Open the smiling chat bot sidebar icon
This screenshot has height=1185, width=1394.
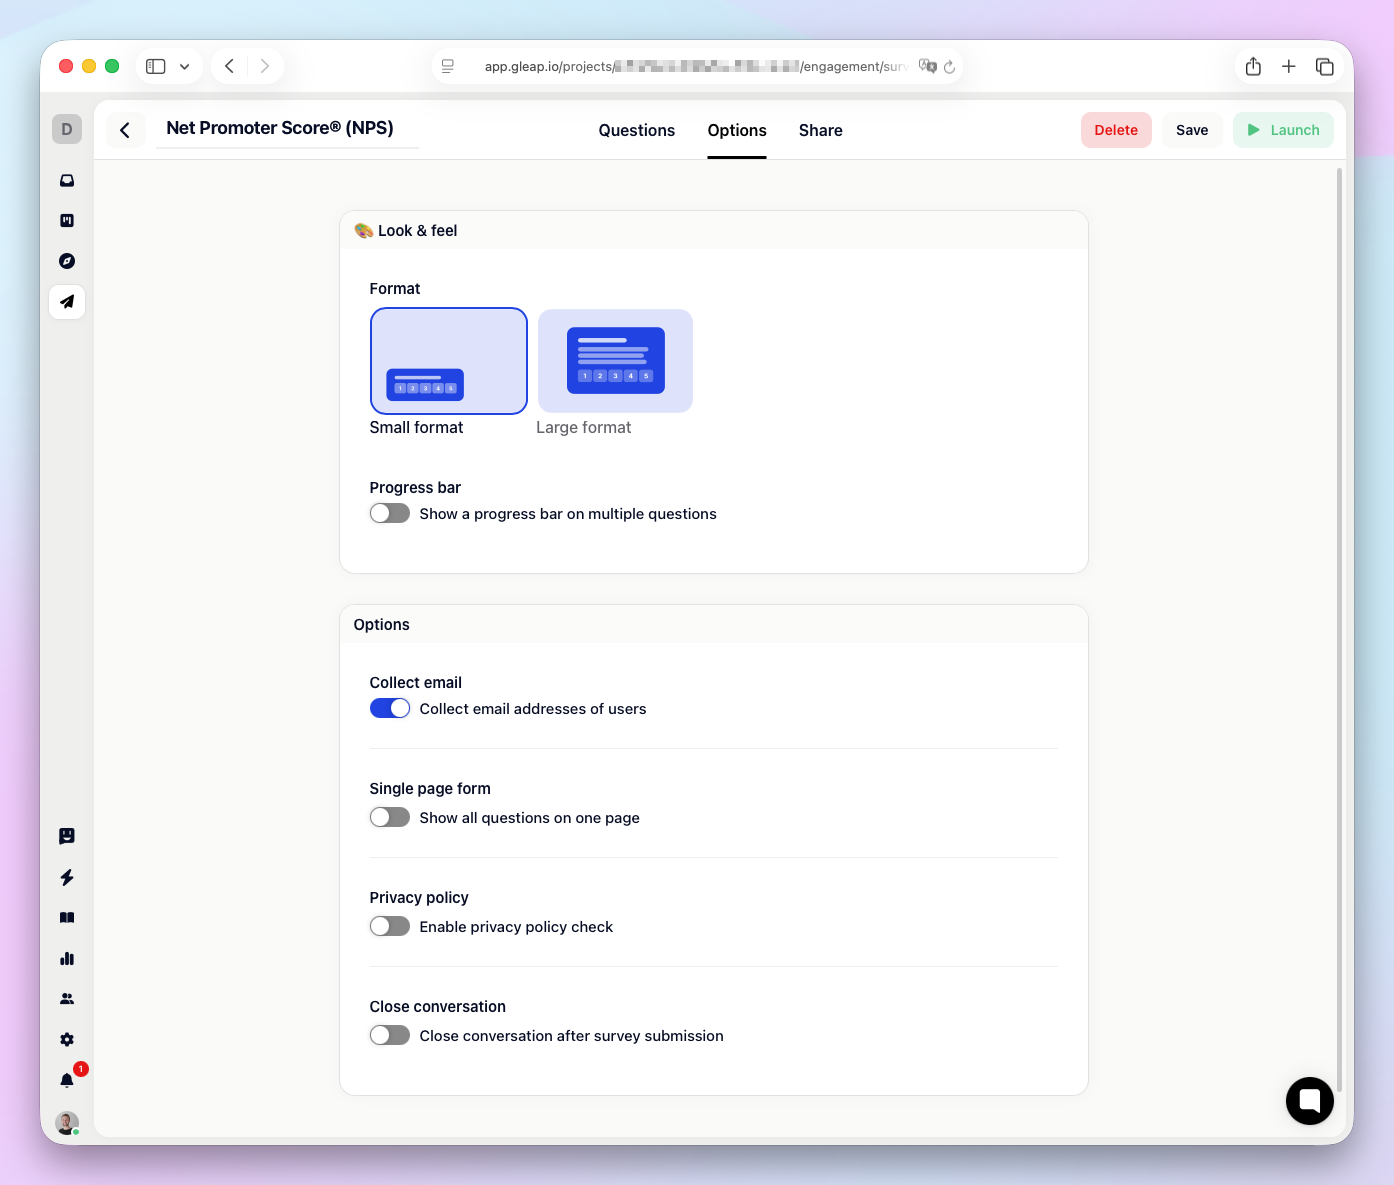[67, 836]
